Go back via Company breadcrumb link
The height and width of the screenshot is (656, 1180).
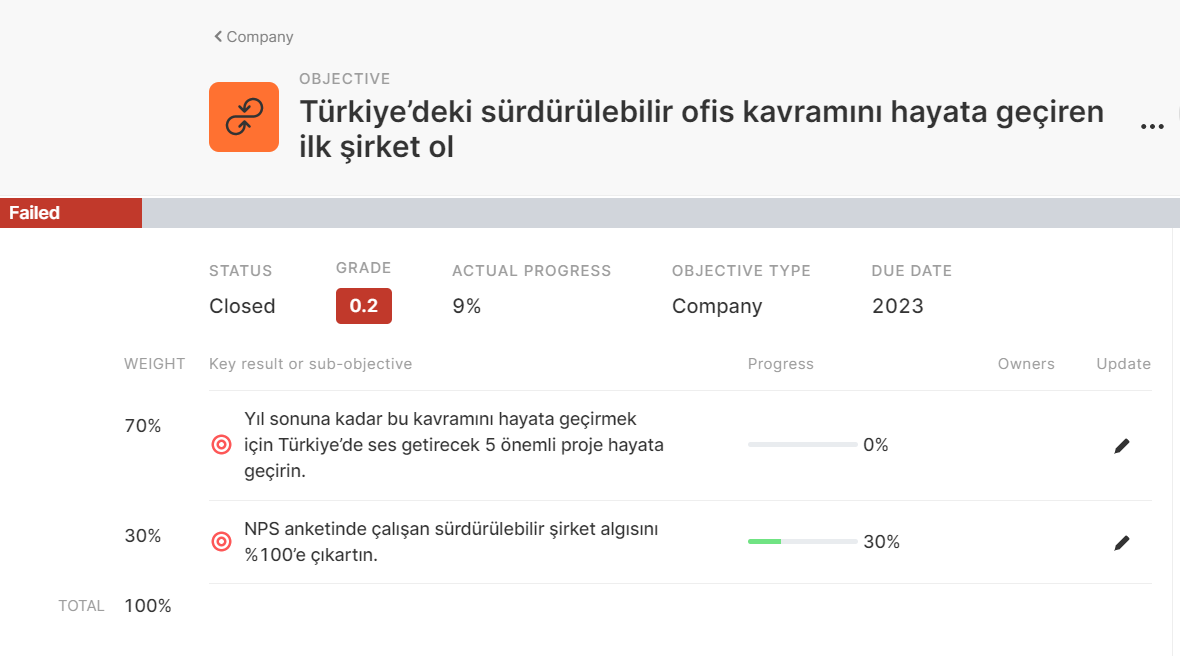(x=259, y=37)
